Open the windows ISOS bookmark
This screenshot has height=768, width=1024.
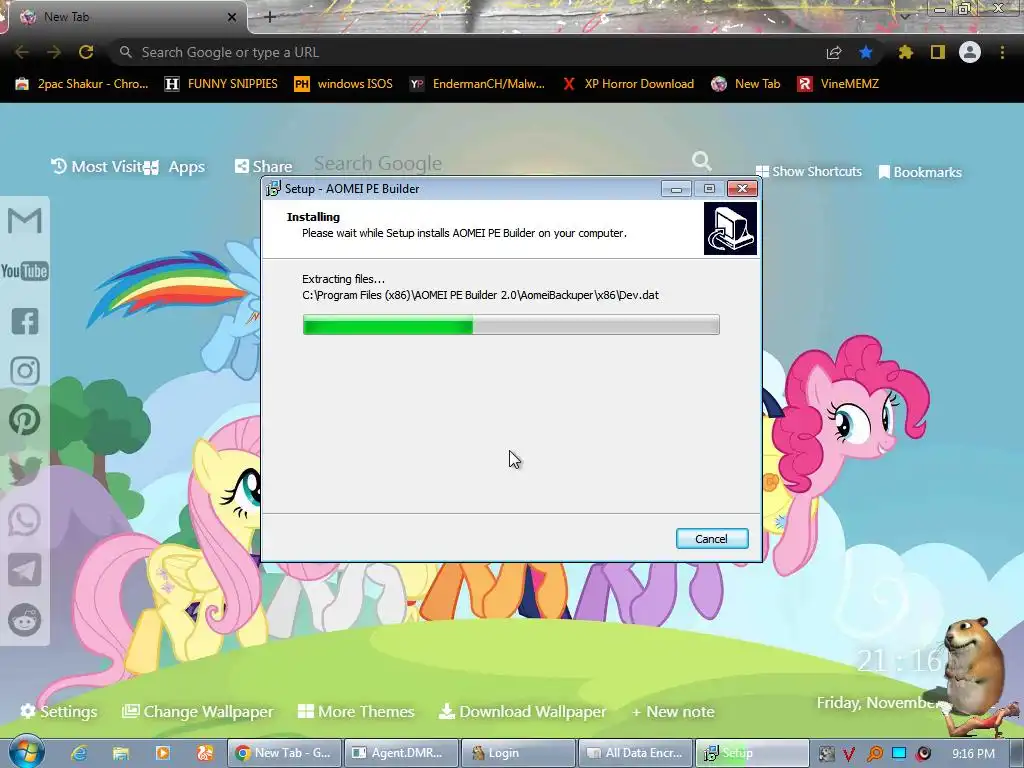(344, 84)
